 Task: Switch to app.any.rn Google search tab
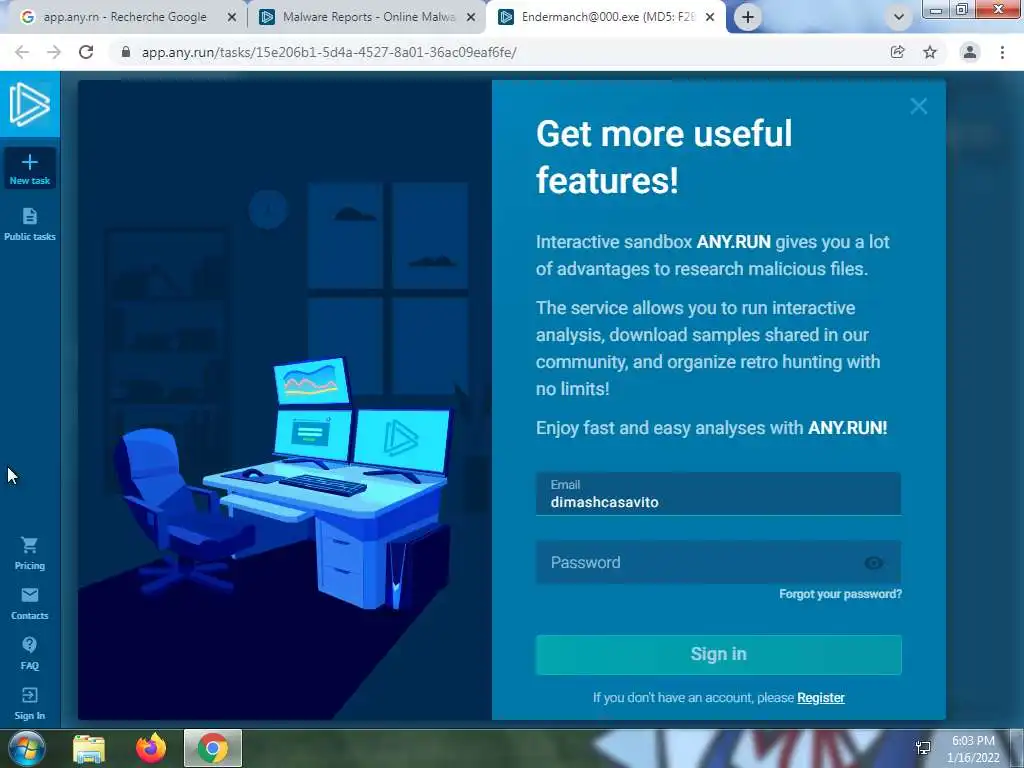point(124,17)
